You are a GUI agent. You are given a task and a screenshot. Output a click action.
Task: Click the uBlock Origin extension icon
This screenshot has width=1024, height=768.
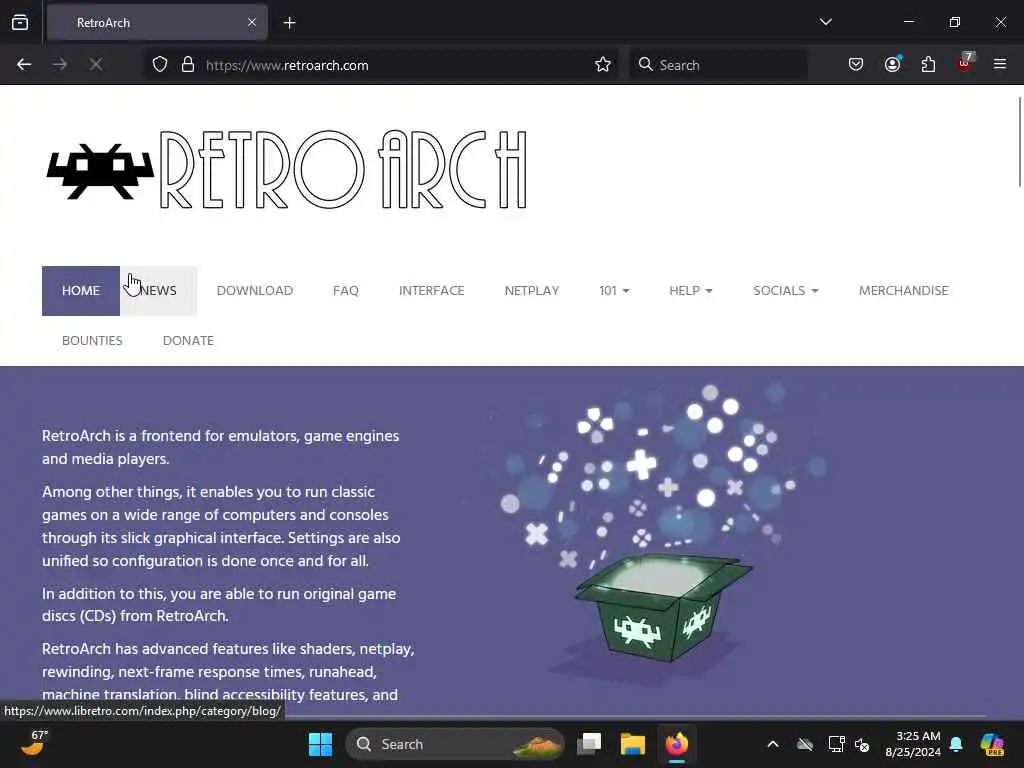(965, 63)
